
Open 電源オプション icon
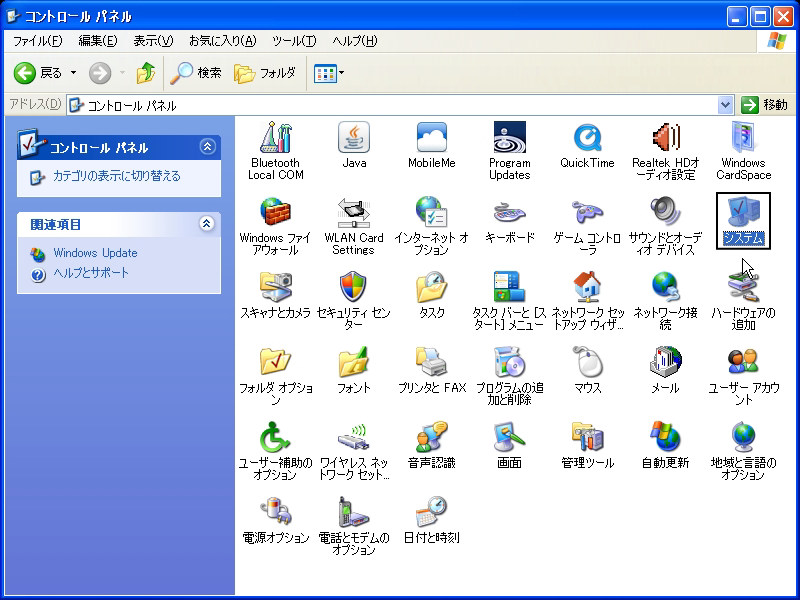point(276,512)
